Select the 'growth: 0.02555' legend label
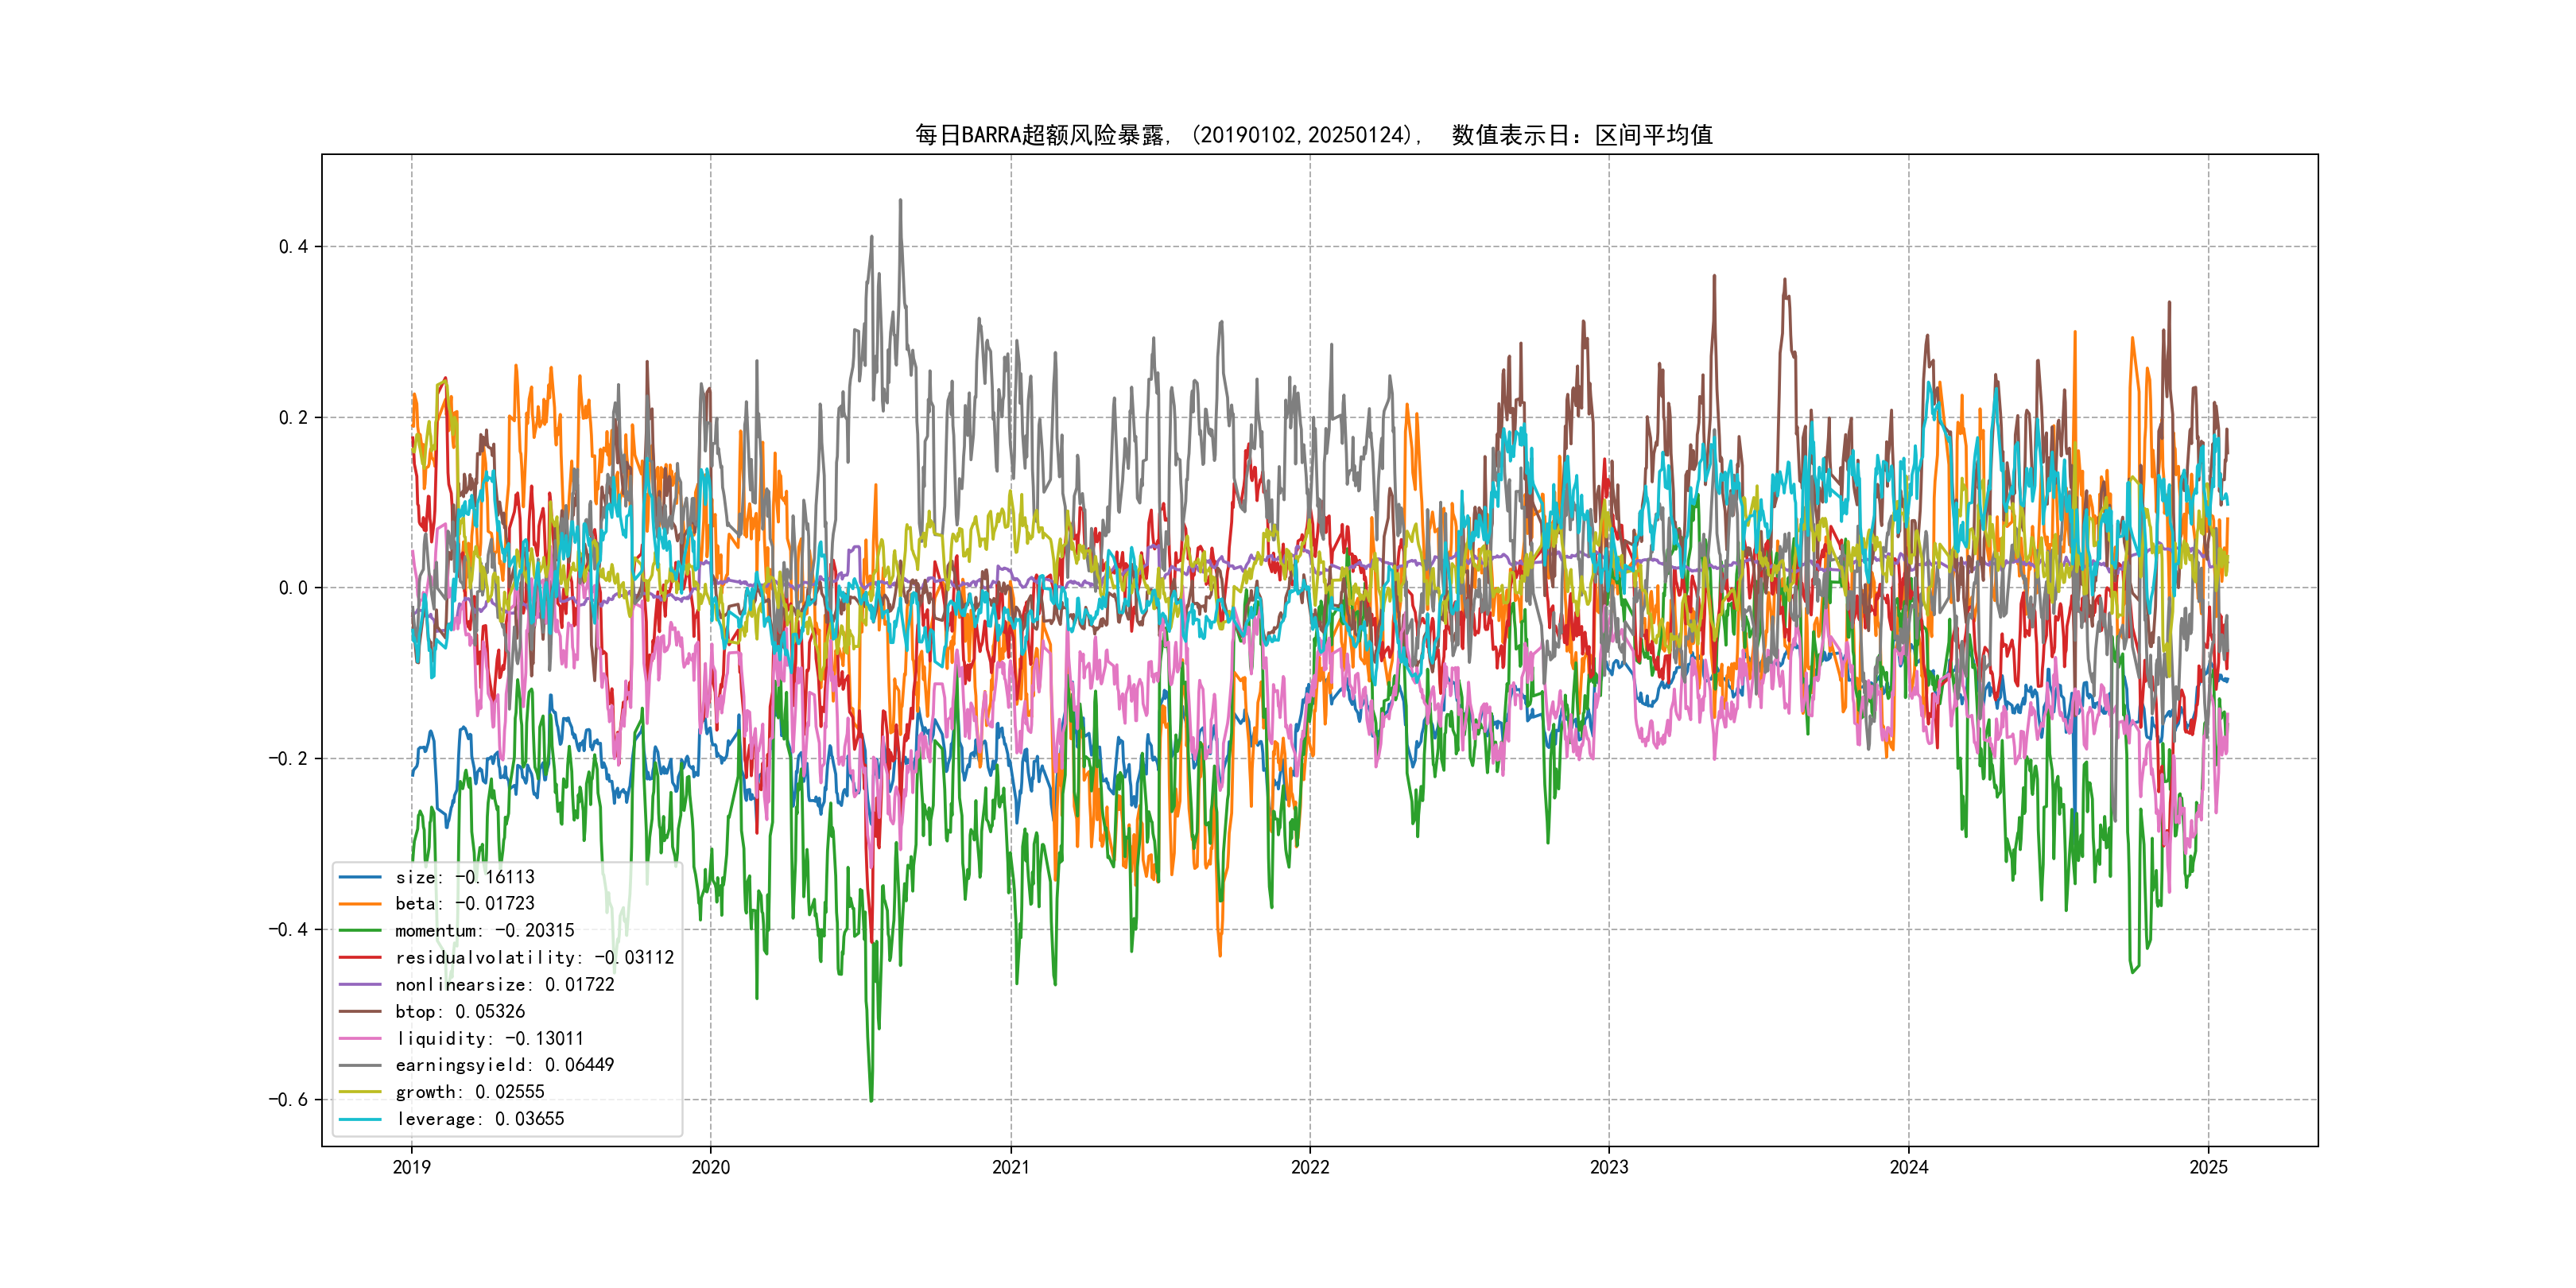 (x=470, y=1092)
